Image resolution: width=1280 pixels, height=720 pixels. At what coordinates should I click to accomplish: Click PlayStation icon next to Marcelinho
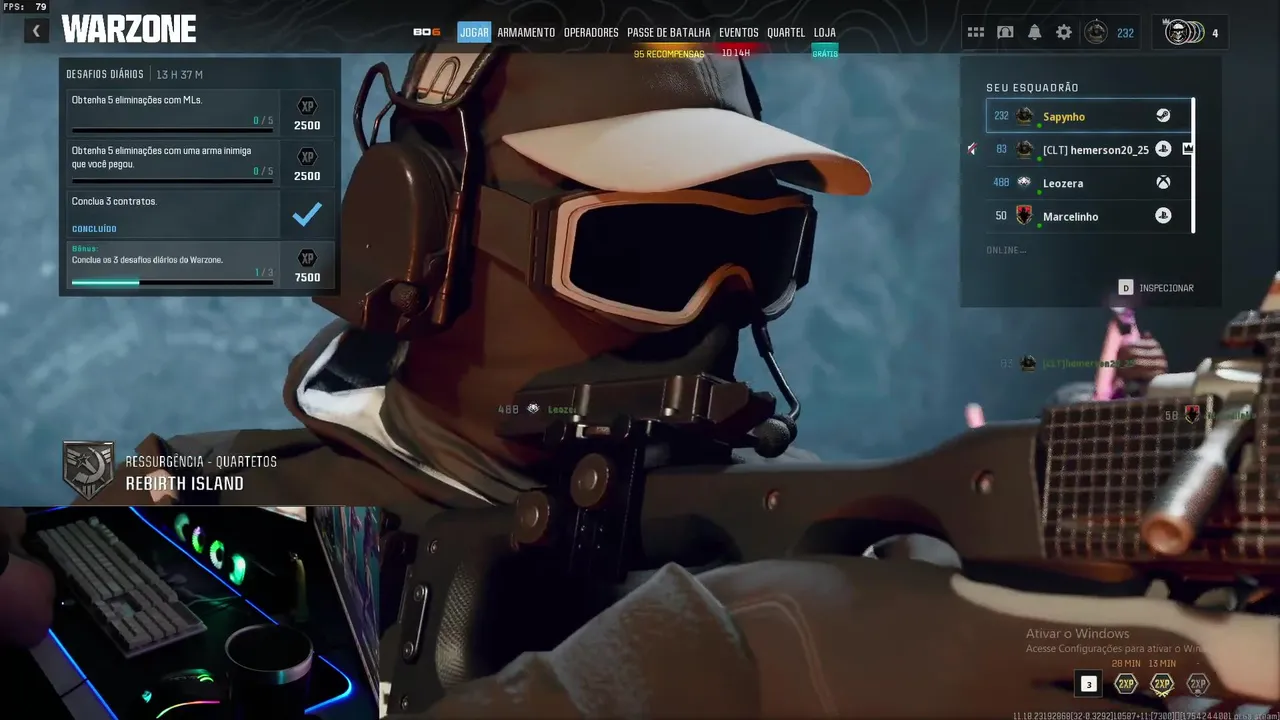pyautogui.click(x=1163, y=215)
